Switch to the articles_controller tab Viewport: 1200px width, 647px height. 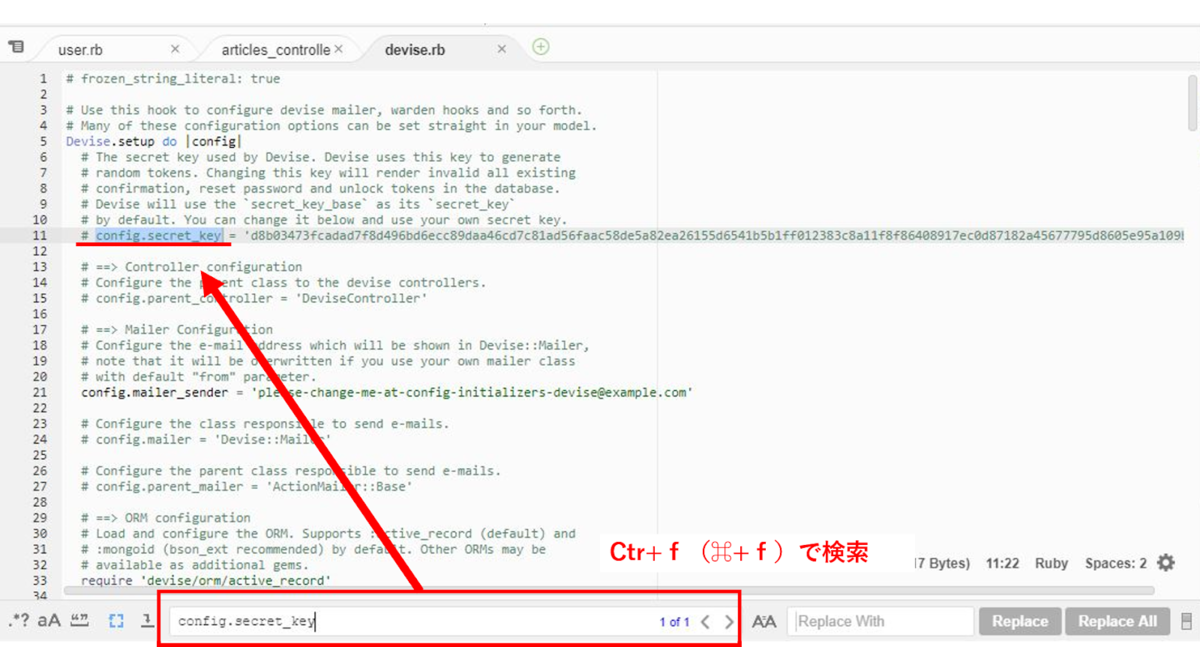[x=275, y=49]
